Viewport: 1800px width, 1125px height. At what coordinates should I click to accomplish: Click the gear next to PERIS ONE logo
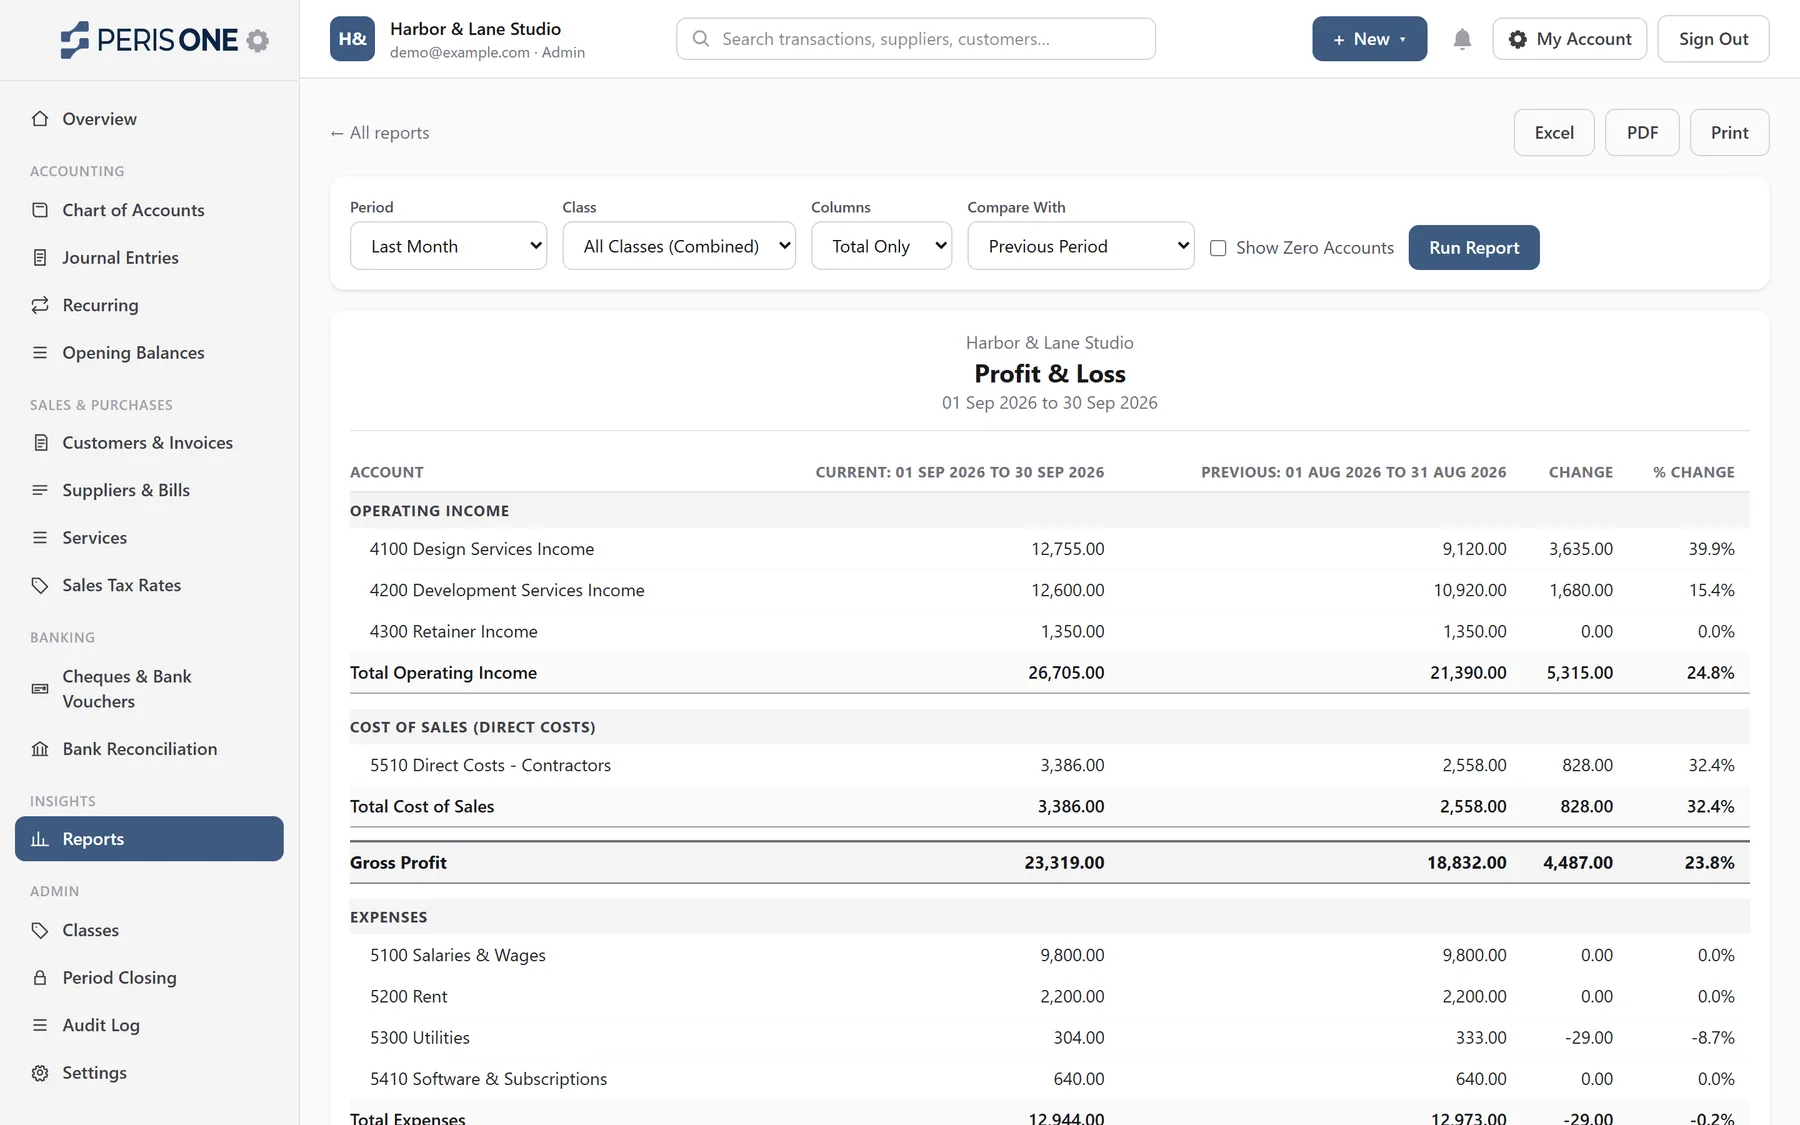pos(258,40)
